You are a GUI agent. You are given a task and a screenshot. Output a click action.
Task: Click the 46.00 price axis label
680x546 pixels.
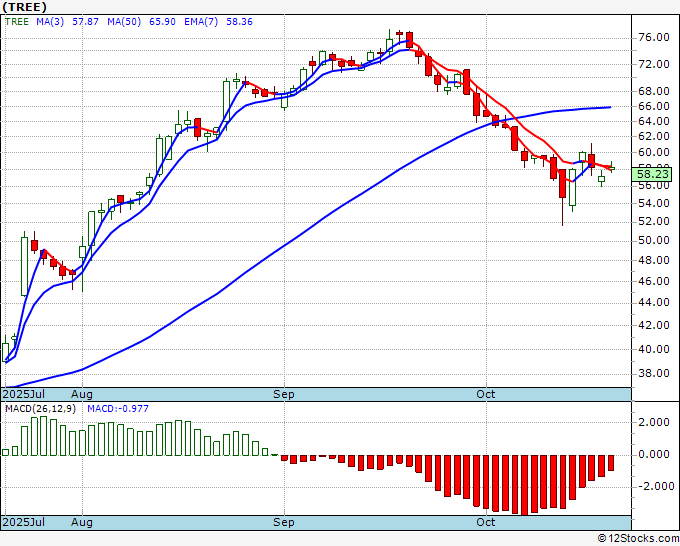(x=654, y=281)
